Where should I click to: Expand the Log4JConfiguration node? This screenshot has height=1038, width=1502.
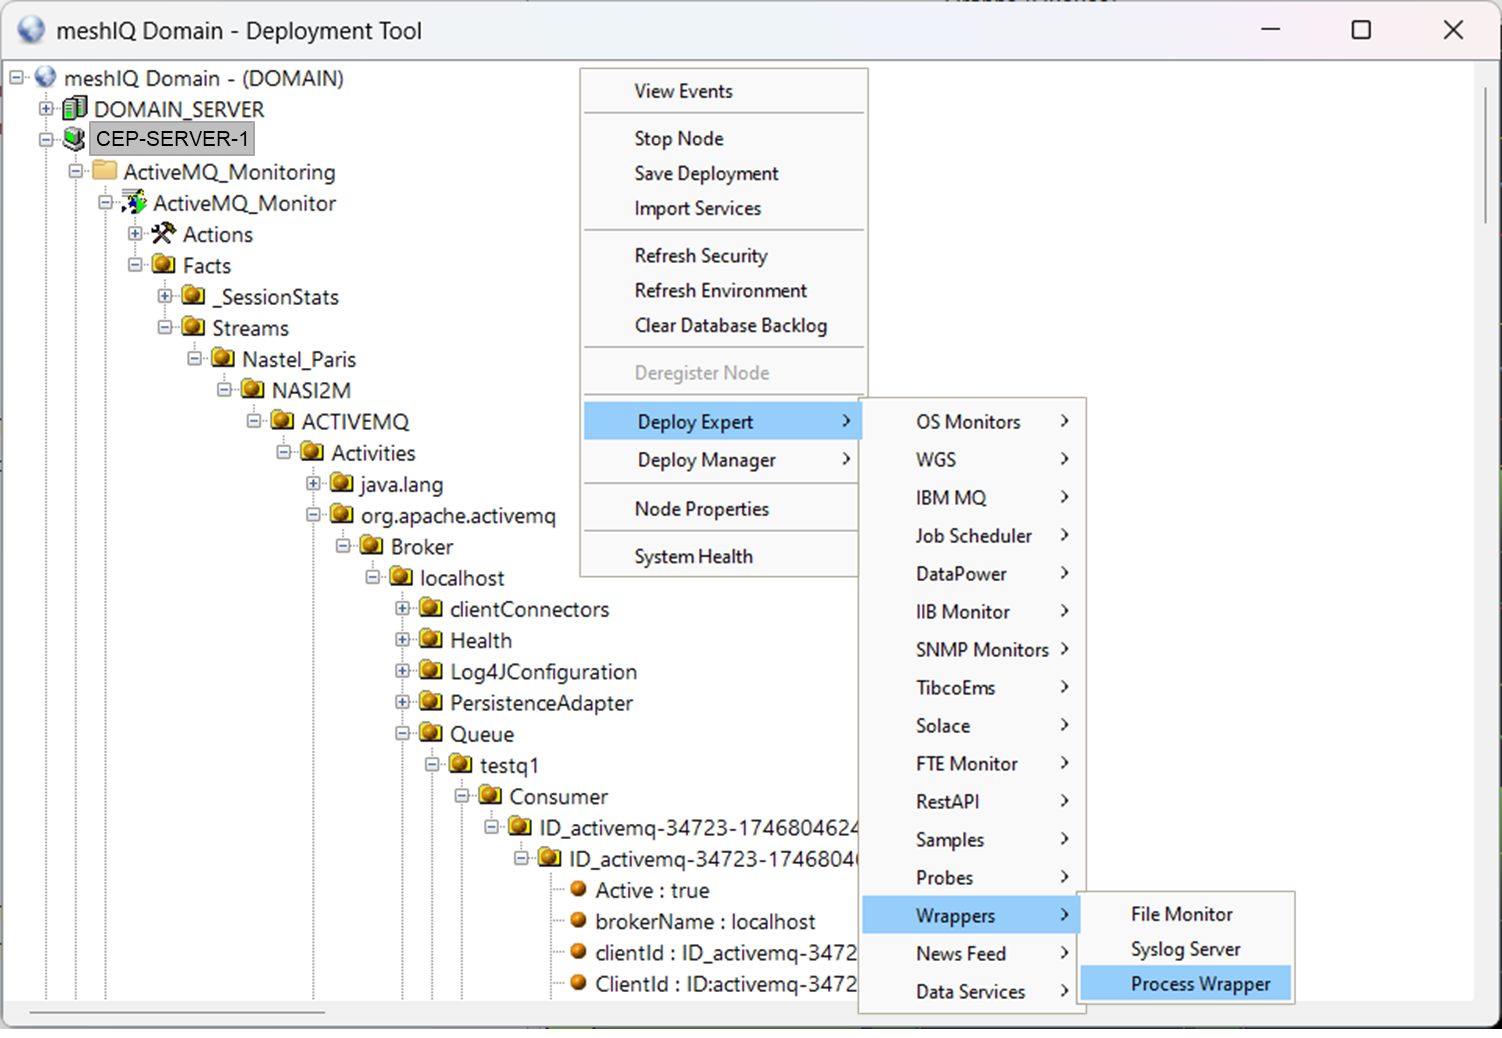pos(402,670)
